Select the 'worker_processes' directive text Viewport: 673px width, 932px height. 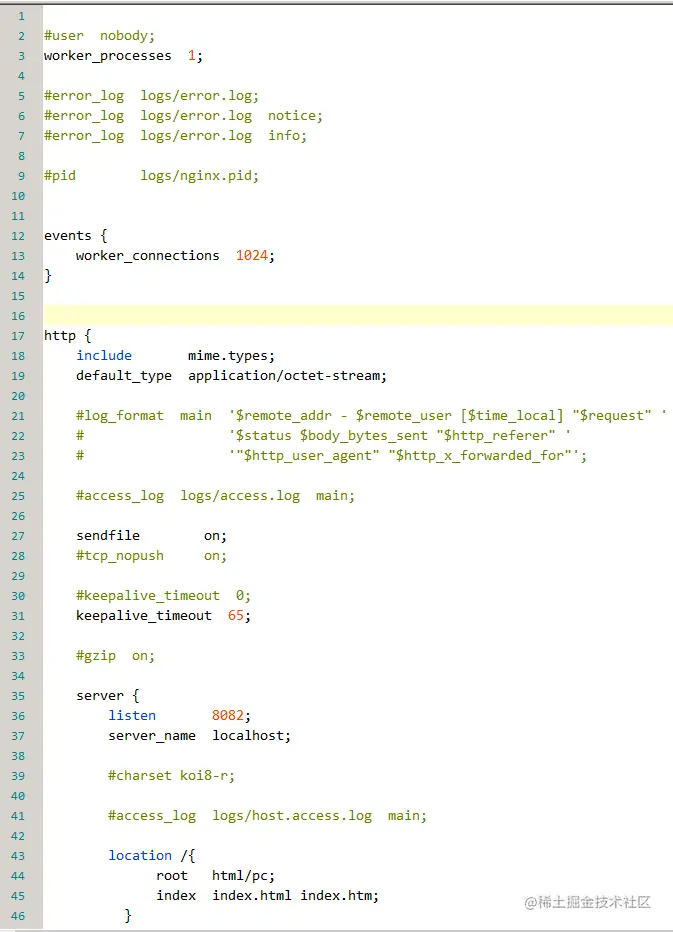[x=108, y=56]
